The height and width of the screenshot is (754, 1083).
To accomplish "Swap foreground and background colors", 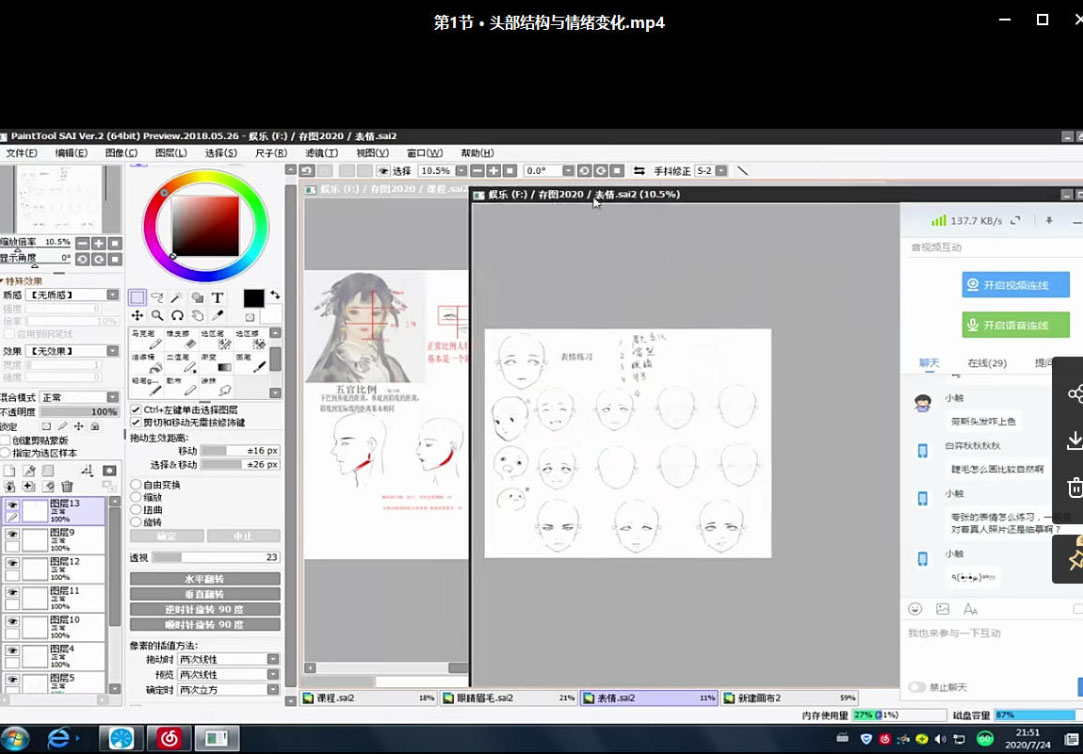I will point(275,295).
